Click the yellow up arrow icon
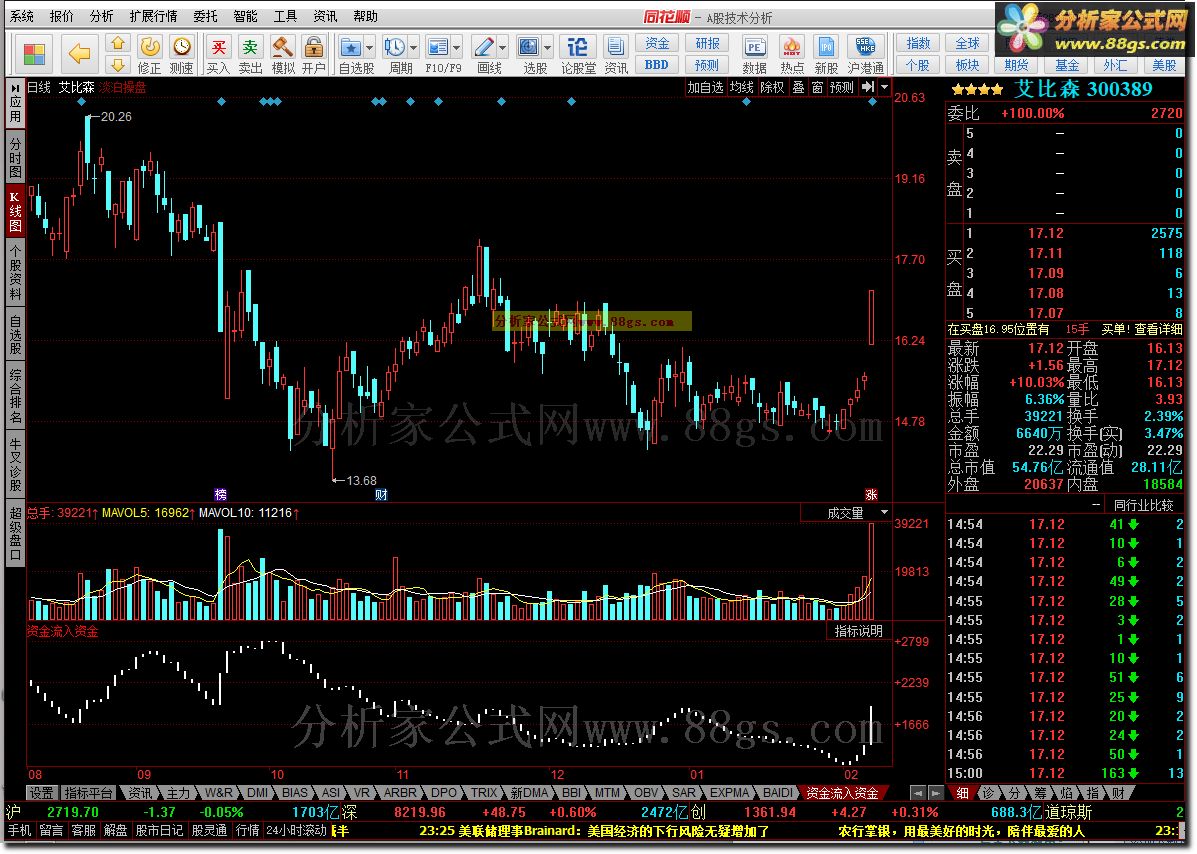Screen dimensions: 1197x854 pyautogui.click(x=118, y=44)
